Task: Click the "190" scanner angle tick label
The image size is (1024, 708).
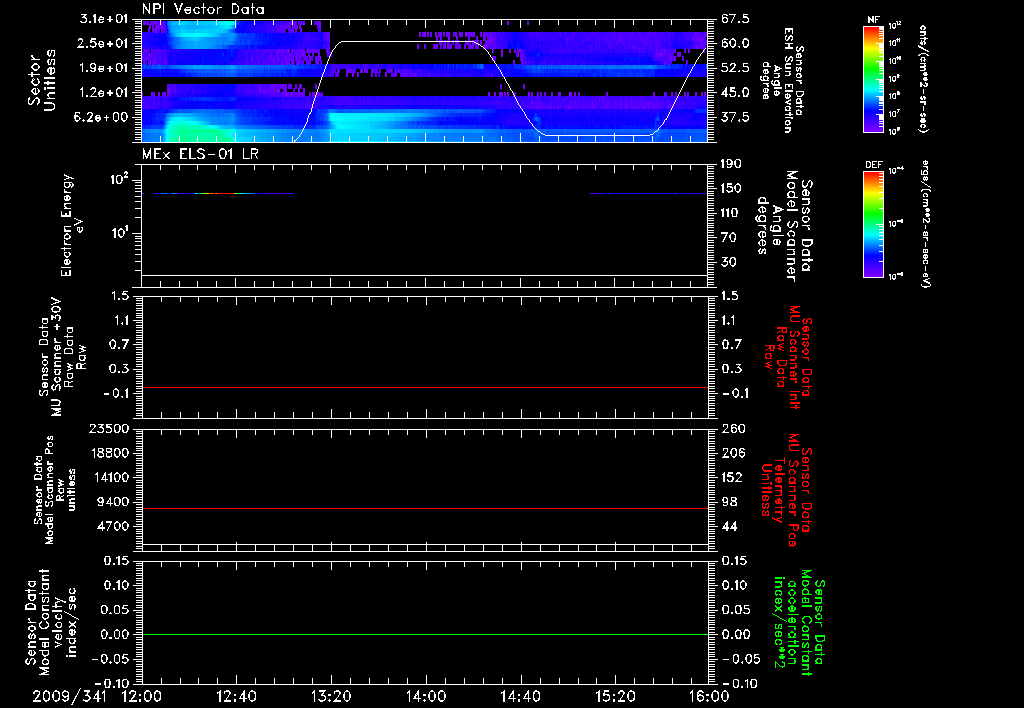Action: (x=731, y=164)
